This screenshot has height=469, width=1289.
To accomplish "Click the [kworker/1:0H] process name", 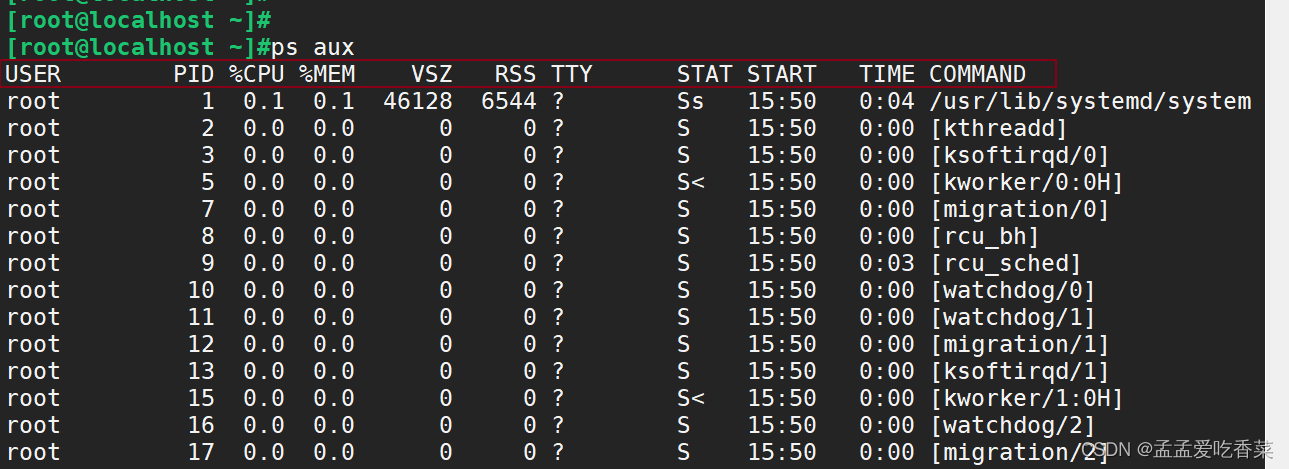I will click(1027, 398).
